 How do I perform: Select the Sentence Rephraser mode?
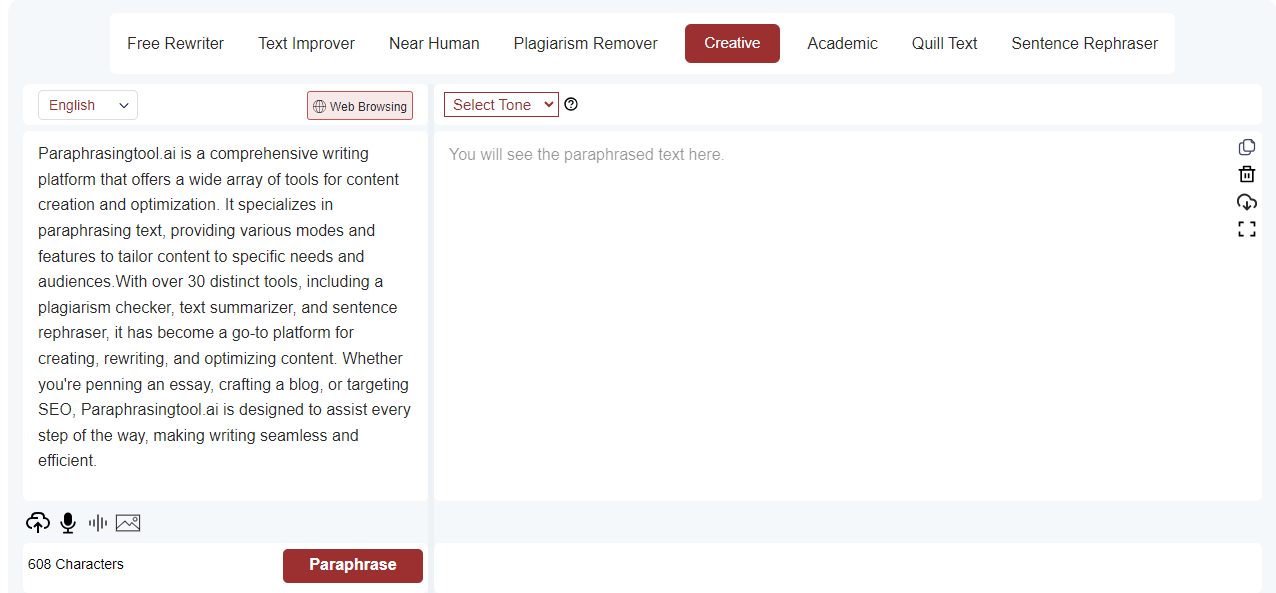[1084, 43]
